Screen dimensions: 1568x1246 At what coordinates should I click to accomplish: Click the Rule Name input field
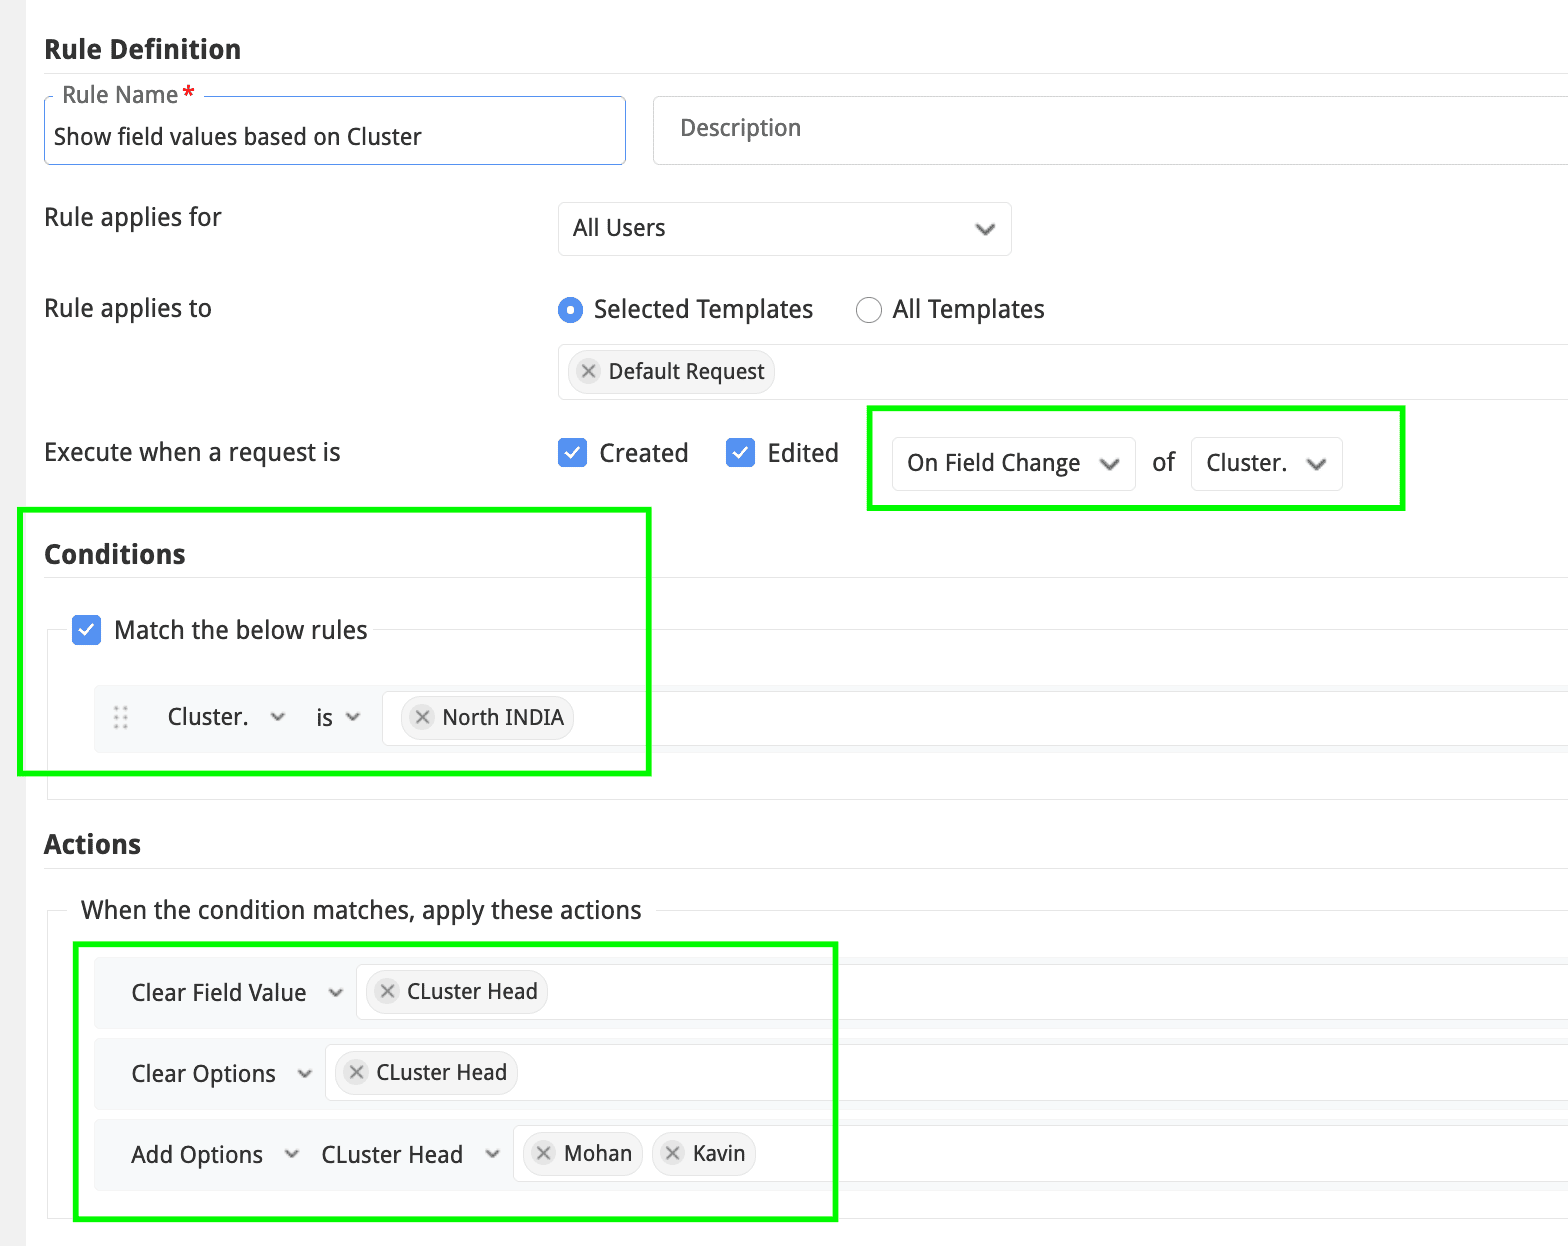pos(334,137)
